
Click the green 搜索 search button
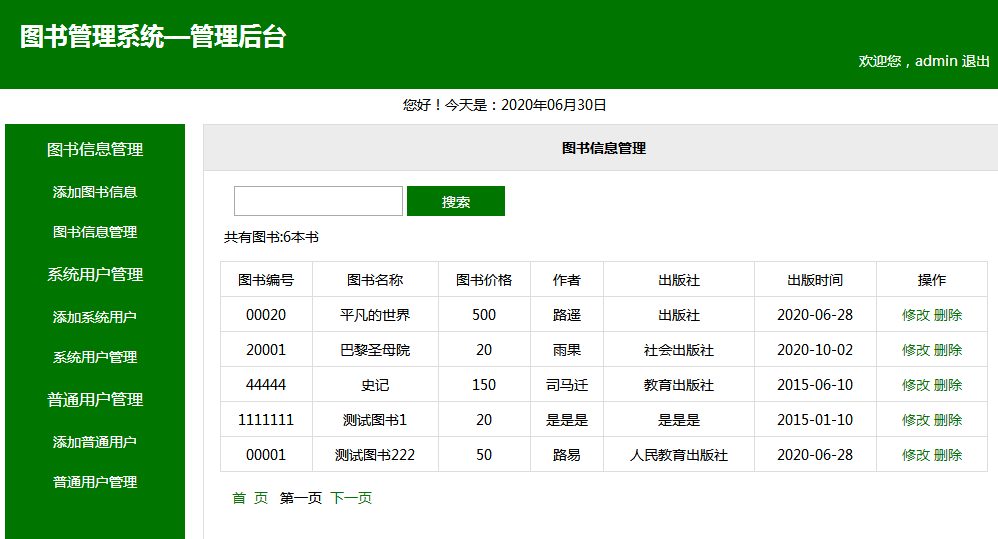(456, 201)
